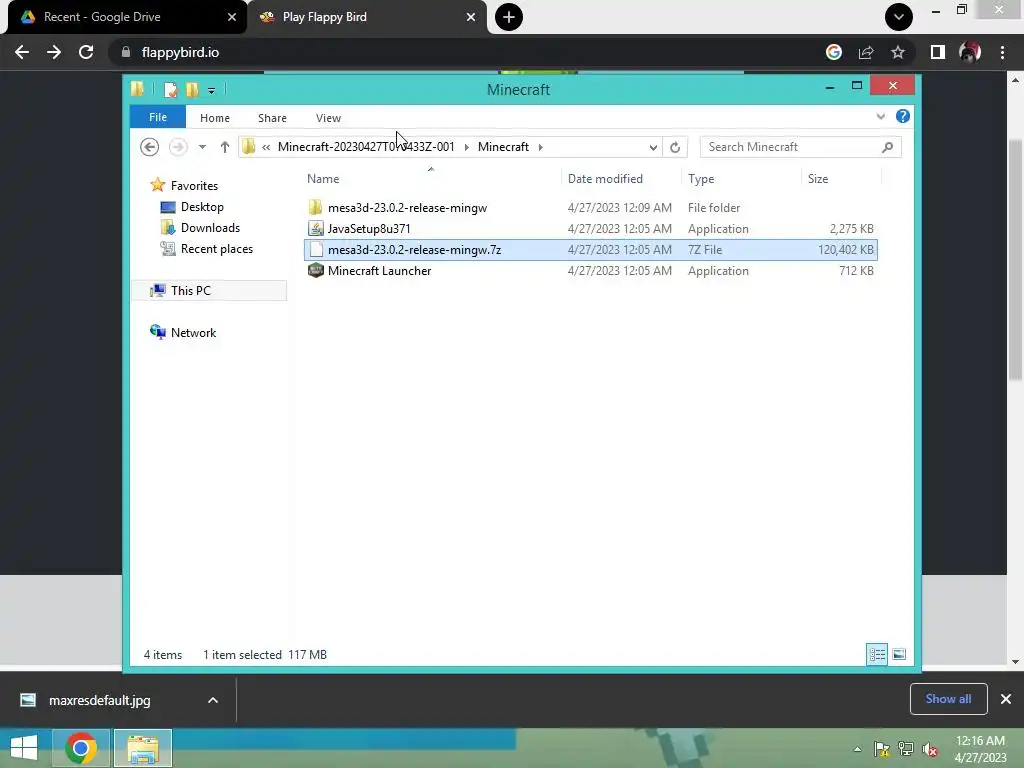1024x768 pixels.
Task: Switch to Details view layout
Action: 876,654
